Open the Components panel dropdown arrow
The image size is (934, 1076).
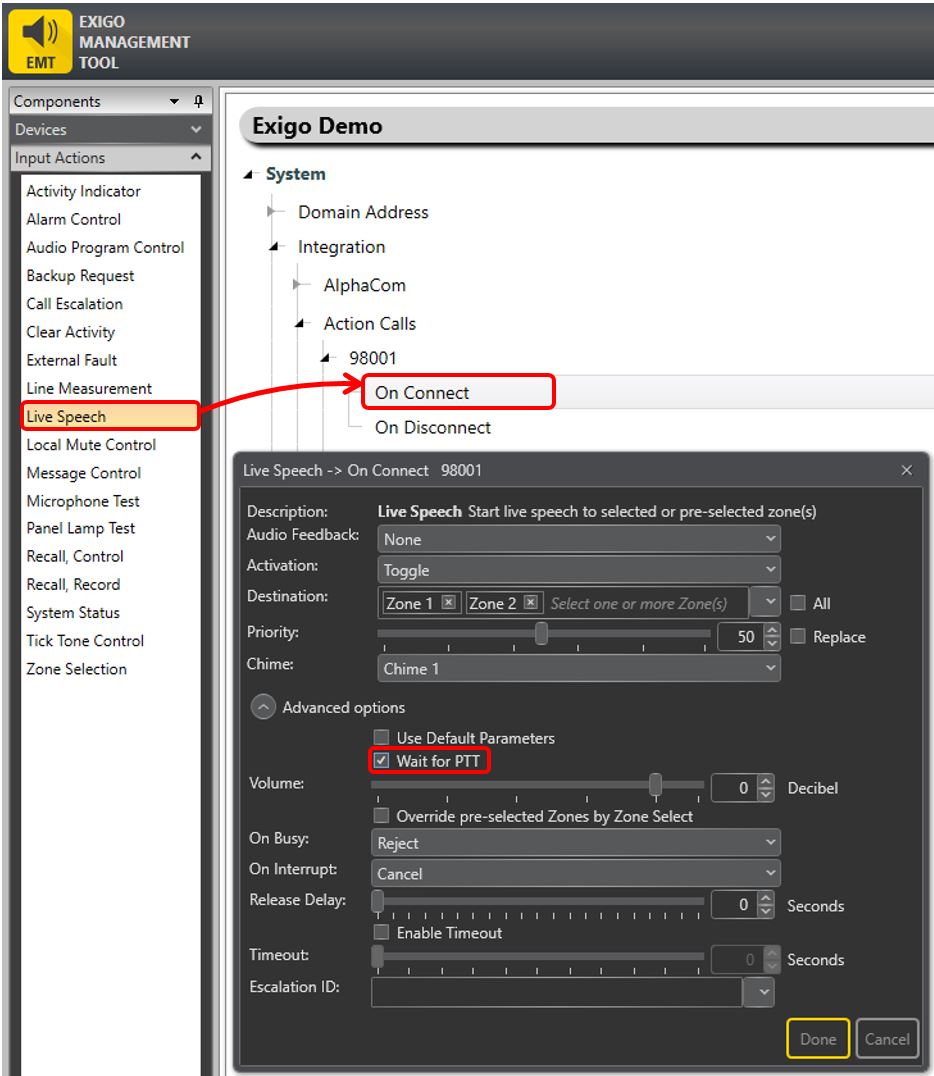(x=174, y=102)
